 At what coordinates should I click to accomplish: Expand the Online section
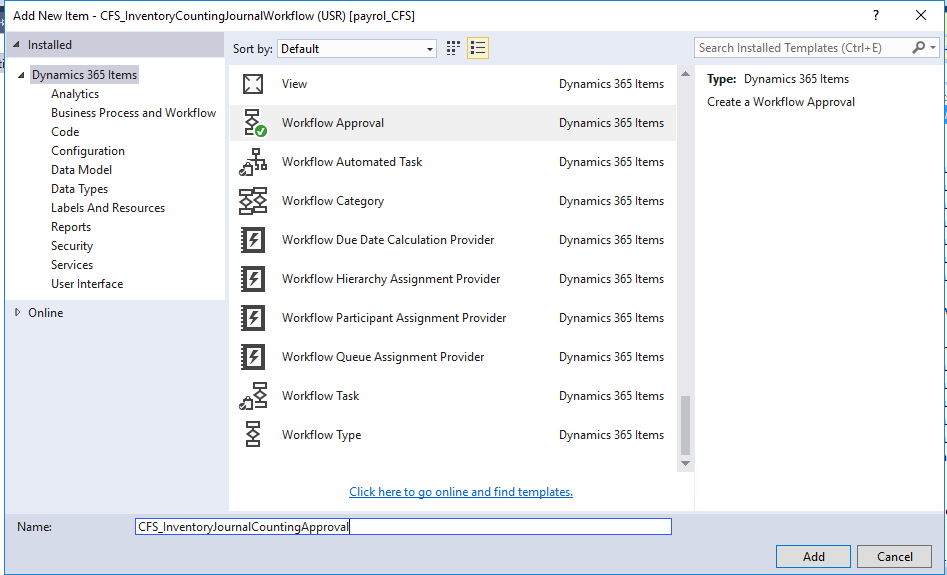(x=18, y=312)
